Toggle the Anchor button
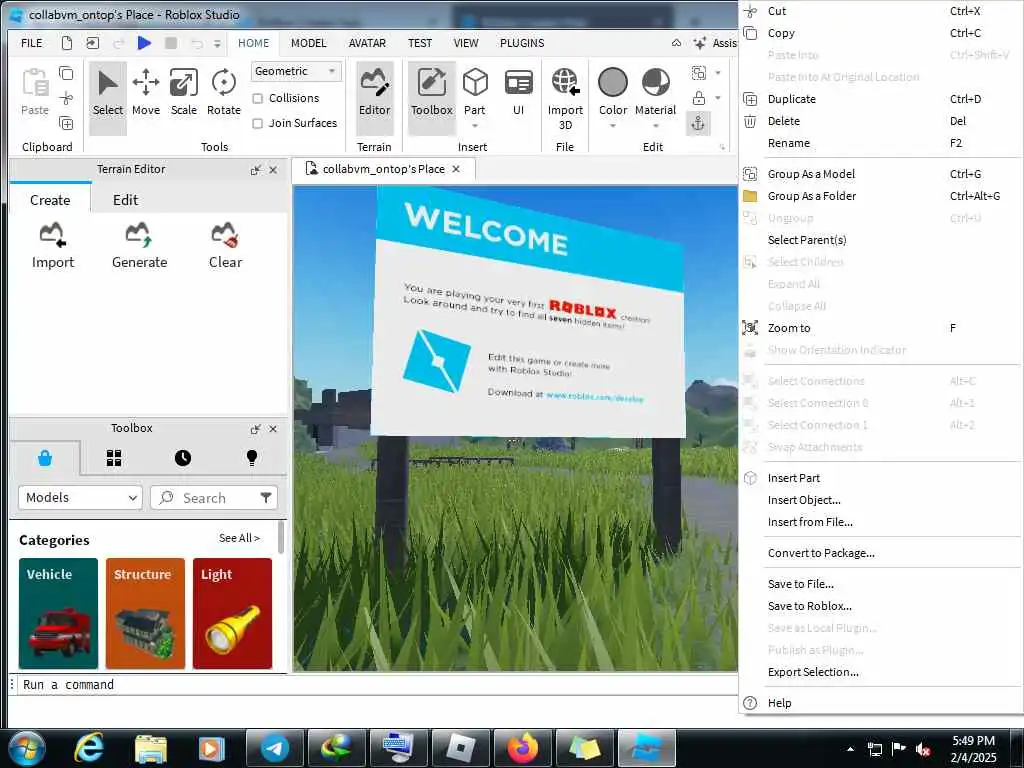The height and width of the screenshot is (768, 1024). click(x=698, y=123)
